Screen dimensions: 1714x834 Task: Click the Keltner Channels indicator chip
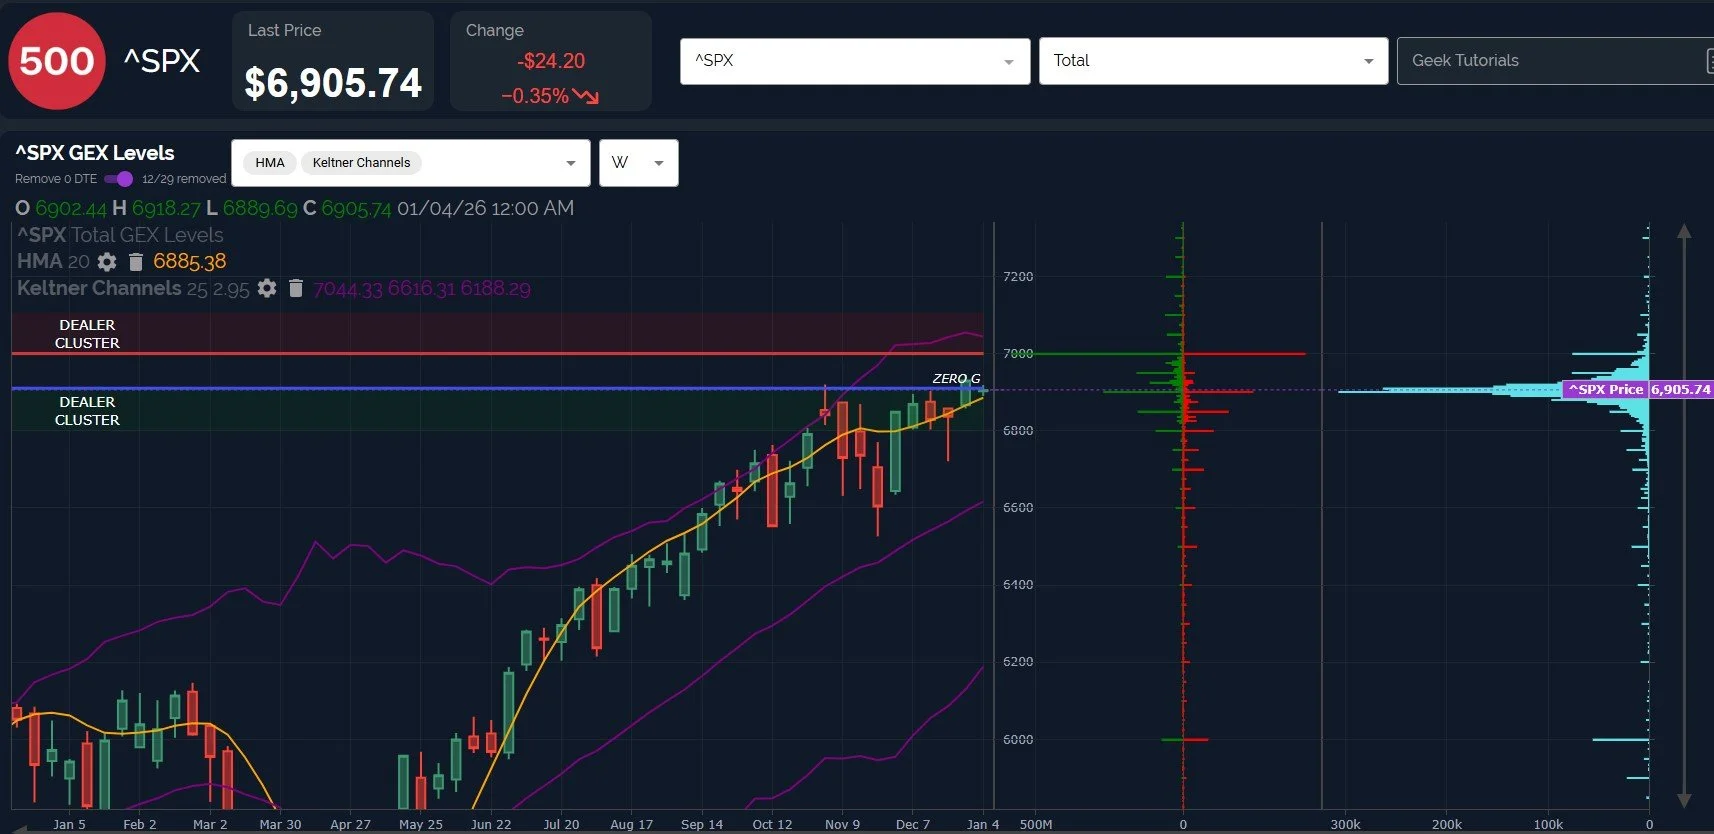click(x=361, y=163)
